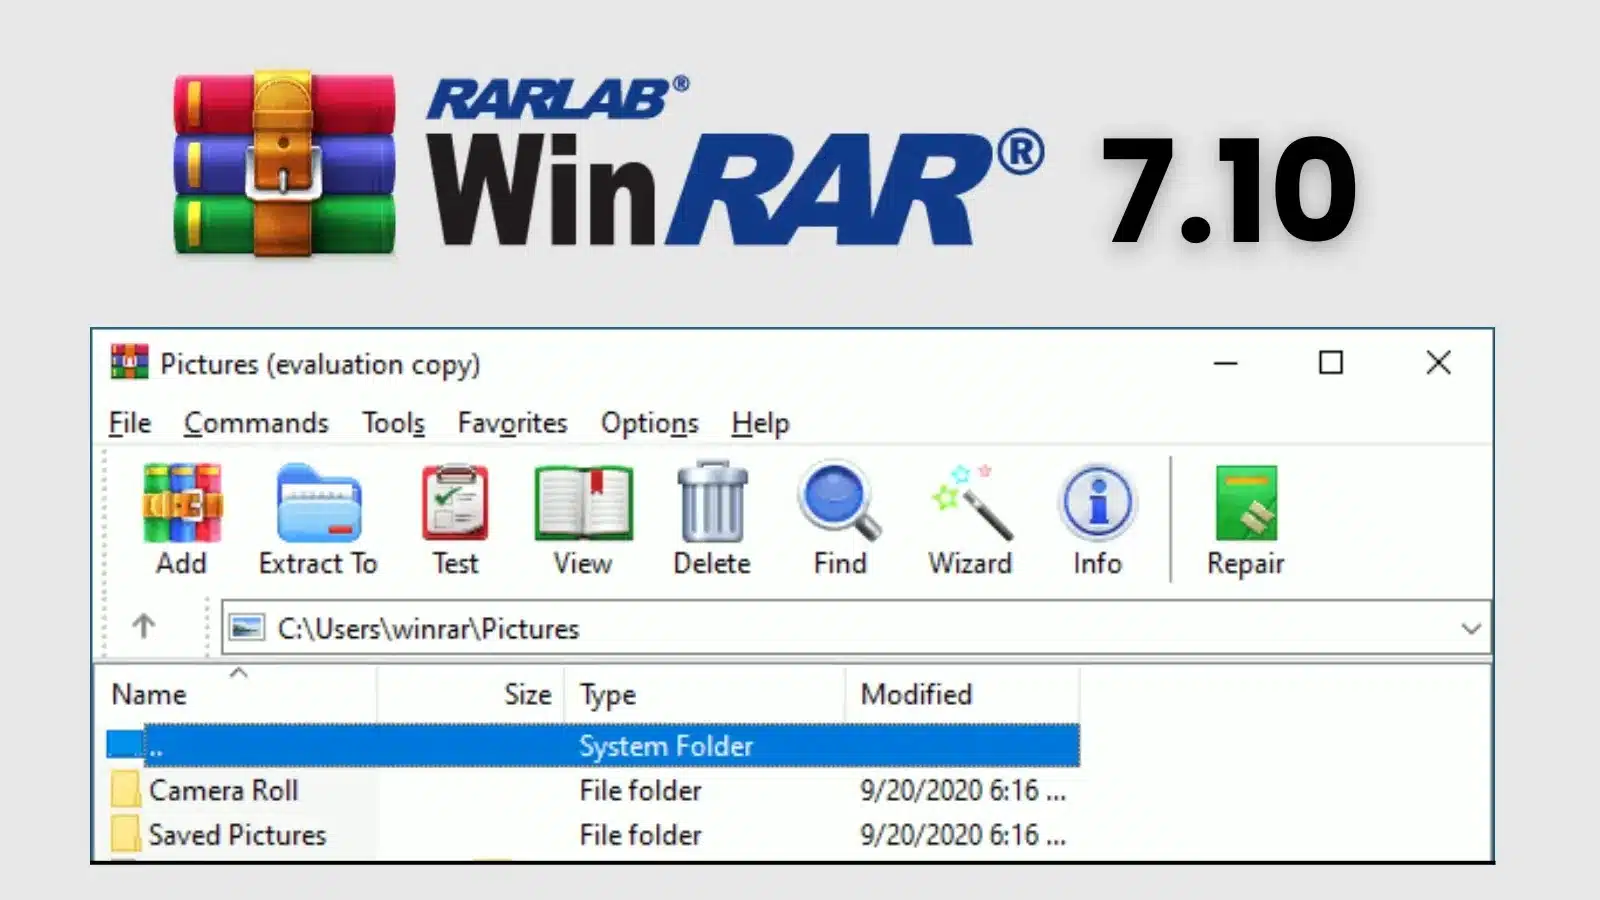The width and height of the screenshot is (1600, 900).
Task: Click 'File folder' type of Saved Pictures
Action: click(640, 834)
